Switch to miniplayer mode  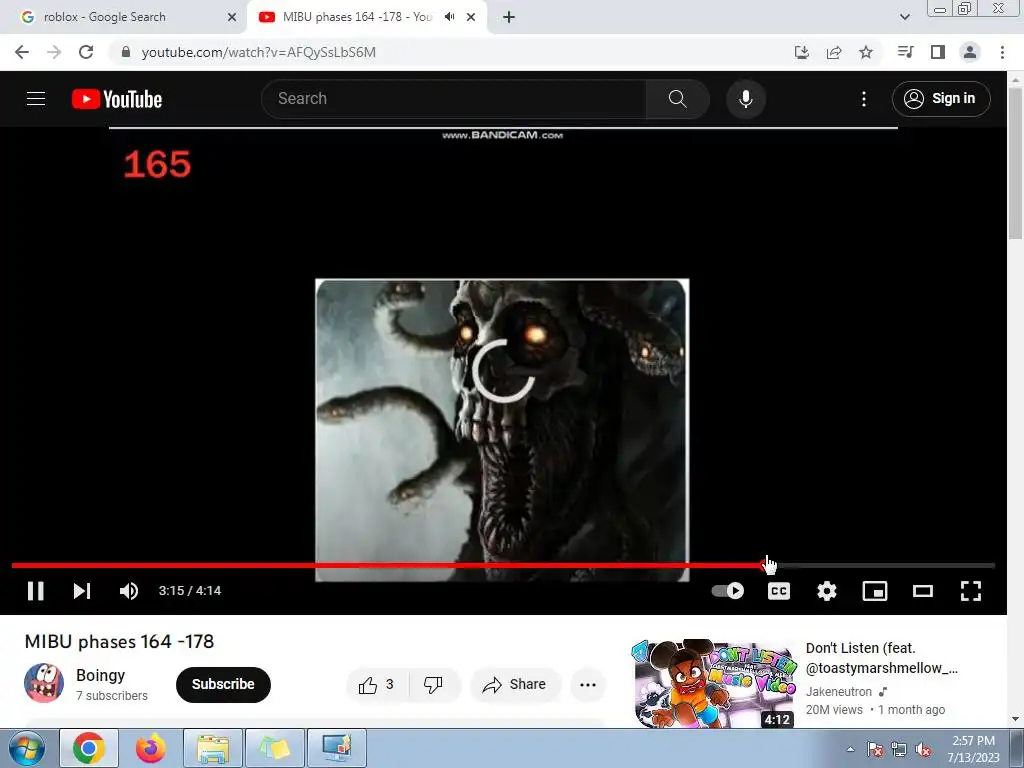click(874, 591)
